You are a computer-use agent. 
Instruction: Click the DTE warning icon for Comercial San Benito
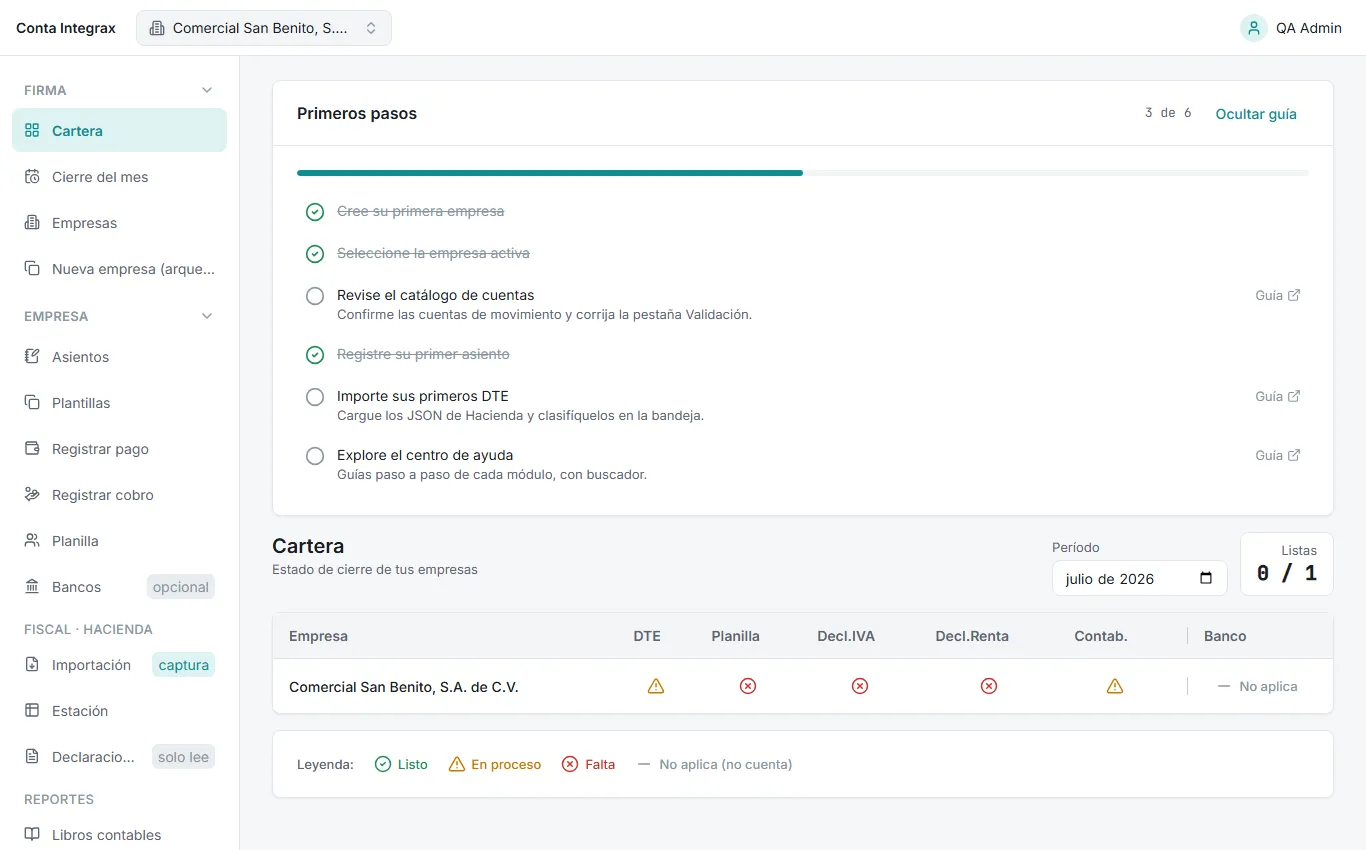[656, 686]
